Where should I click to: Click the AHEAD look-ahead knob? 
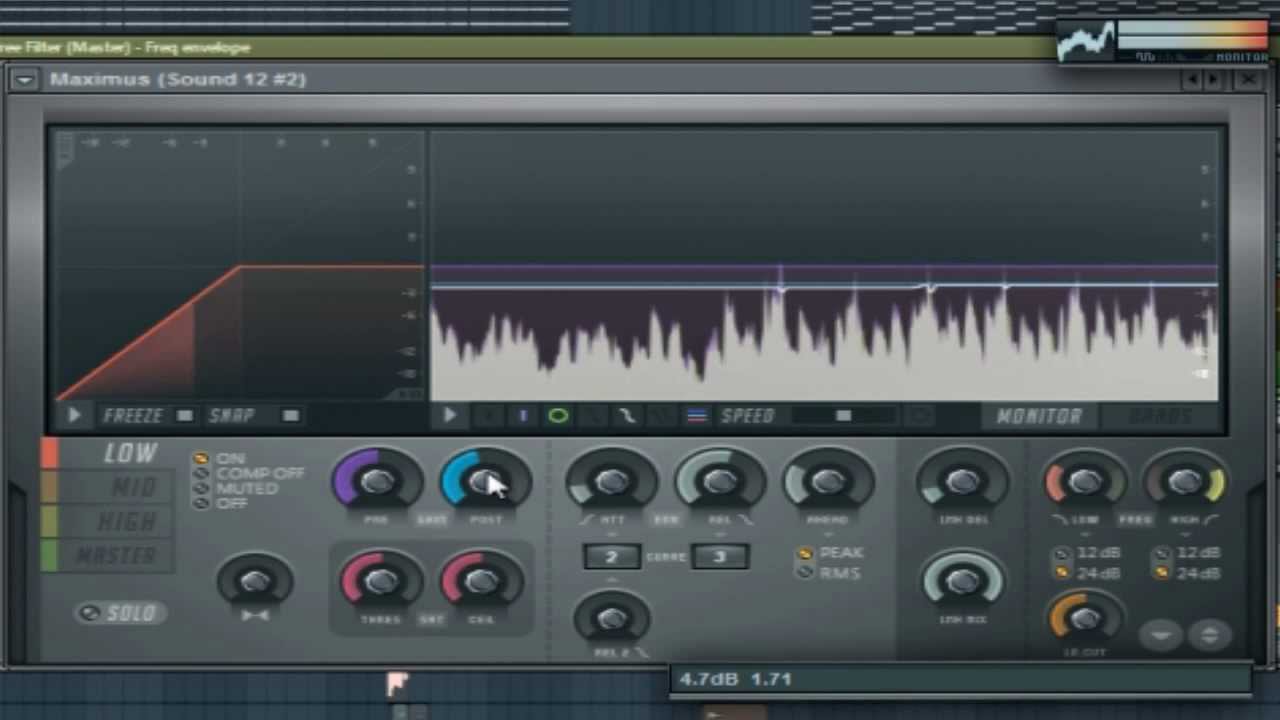pyautogui.click(x=828, y=481)
